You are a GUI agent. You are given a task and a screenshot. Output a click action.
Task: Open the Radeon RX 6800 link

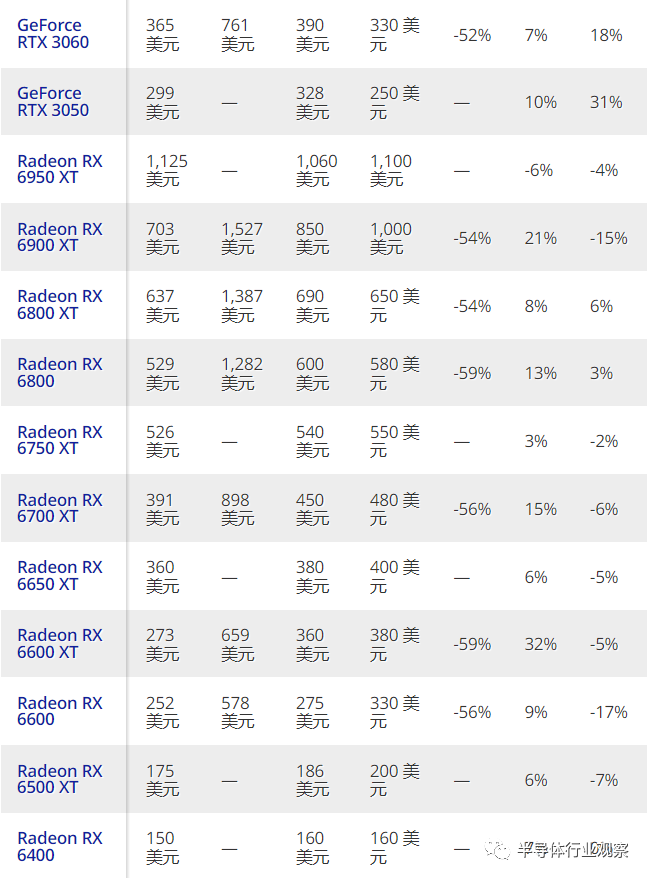click(60, 372)
